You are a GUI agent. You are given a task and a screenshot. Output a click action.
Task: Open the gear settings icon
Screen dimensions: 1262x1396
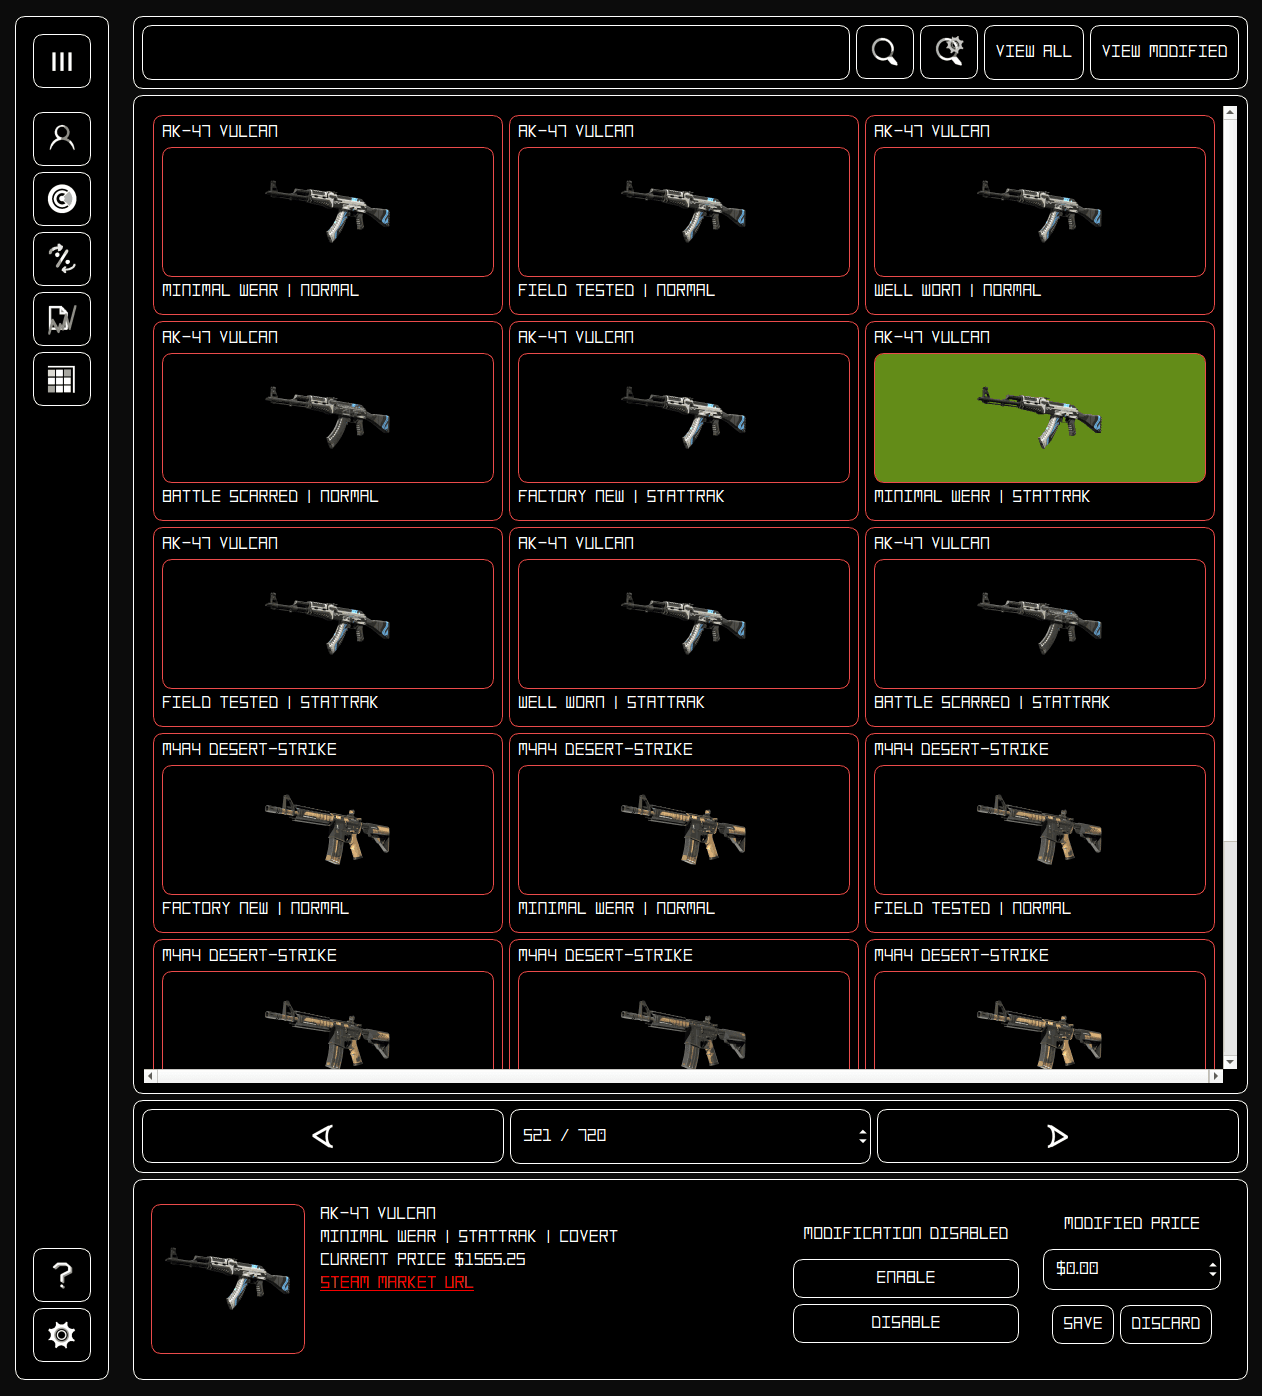click(62, 1335)
